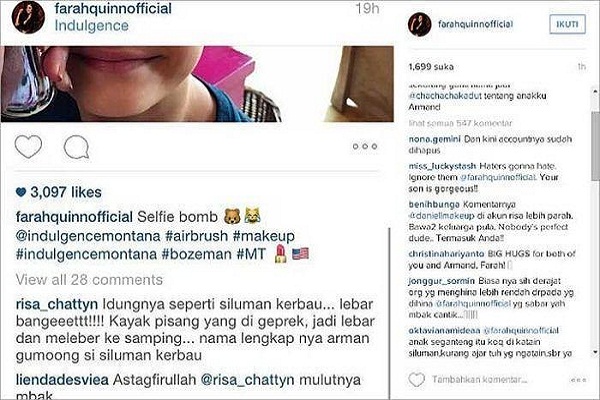This screenshot has height=400, width=600.
Task: Open the comment speech bubble icon
Action: pyautogui.click(x=77, y=147)
